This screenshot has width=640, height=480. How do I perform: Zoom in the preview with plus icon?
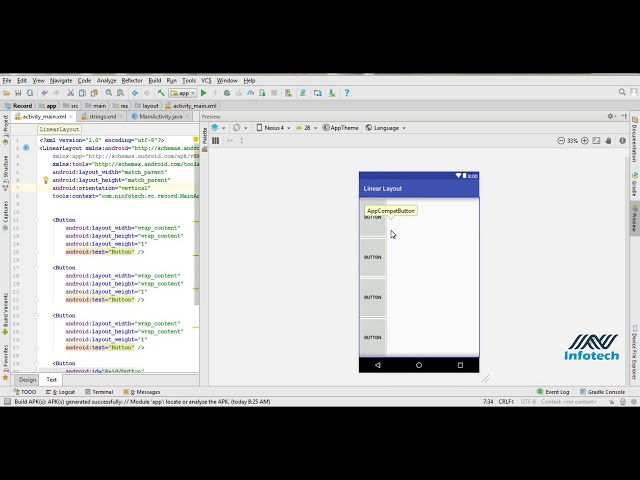584,140
